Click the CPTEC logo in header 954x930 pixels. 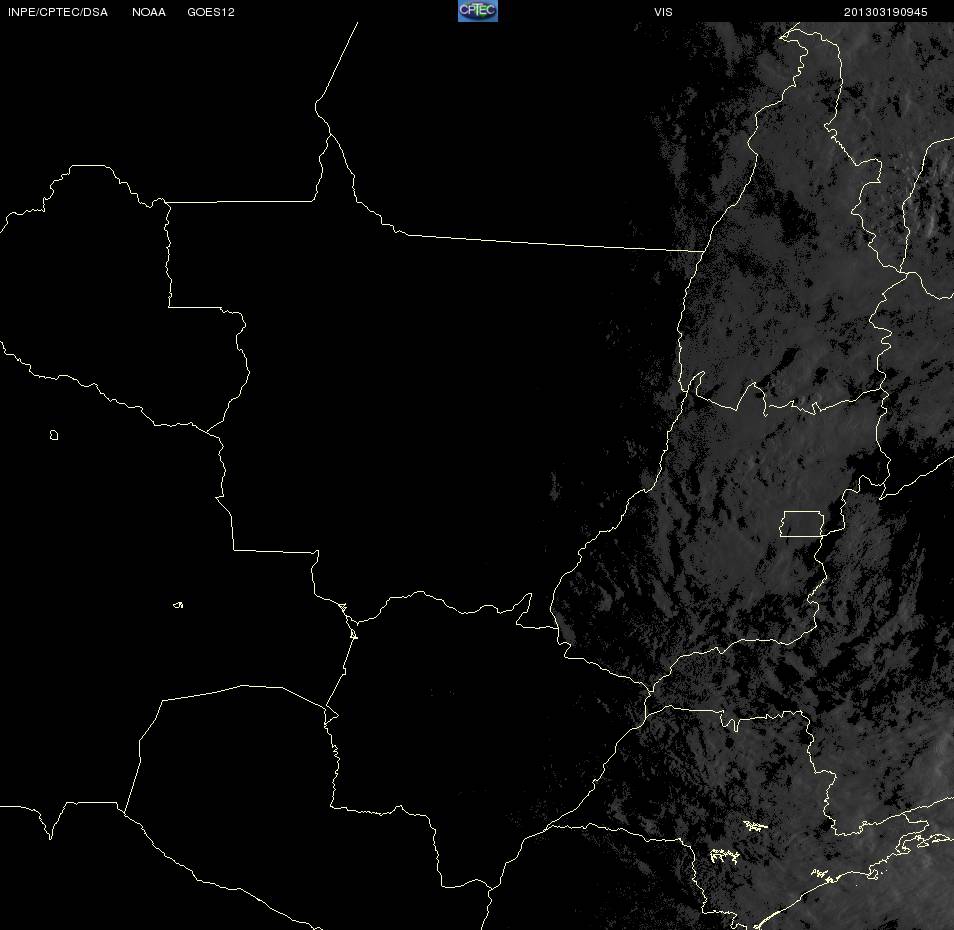click(478, 11)
